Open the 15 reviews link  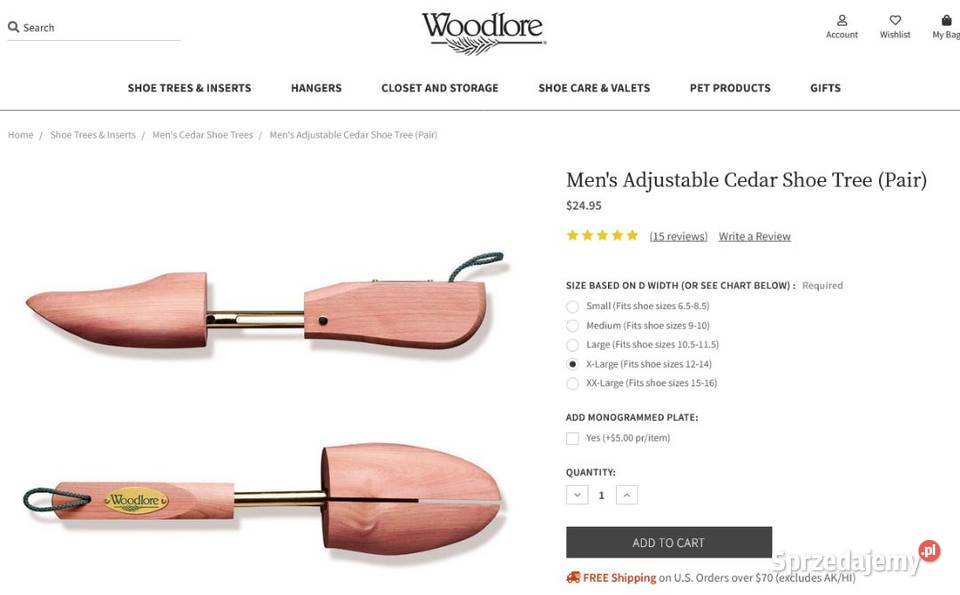coord(678,237)
